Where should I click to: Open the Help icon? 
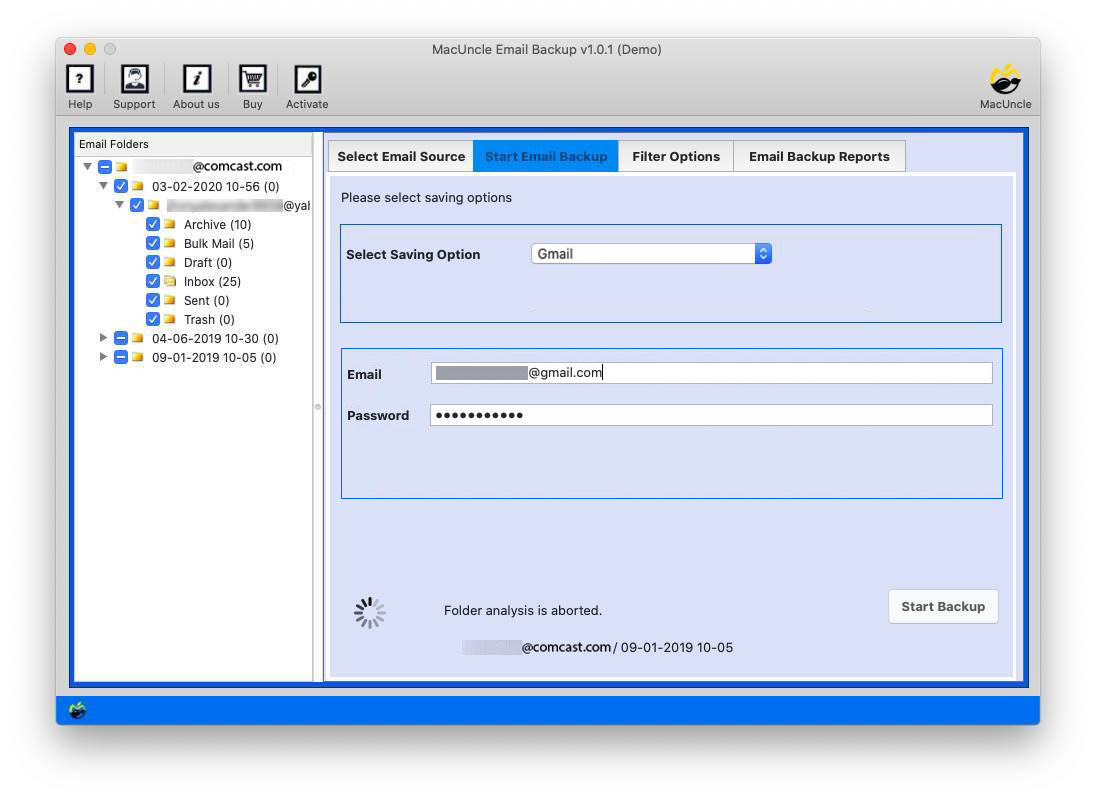tap(79, 78)
